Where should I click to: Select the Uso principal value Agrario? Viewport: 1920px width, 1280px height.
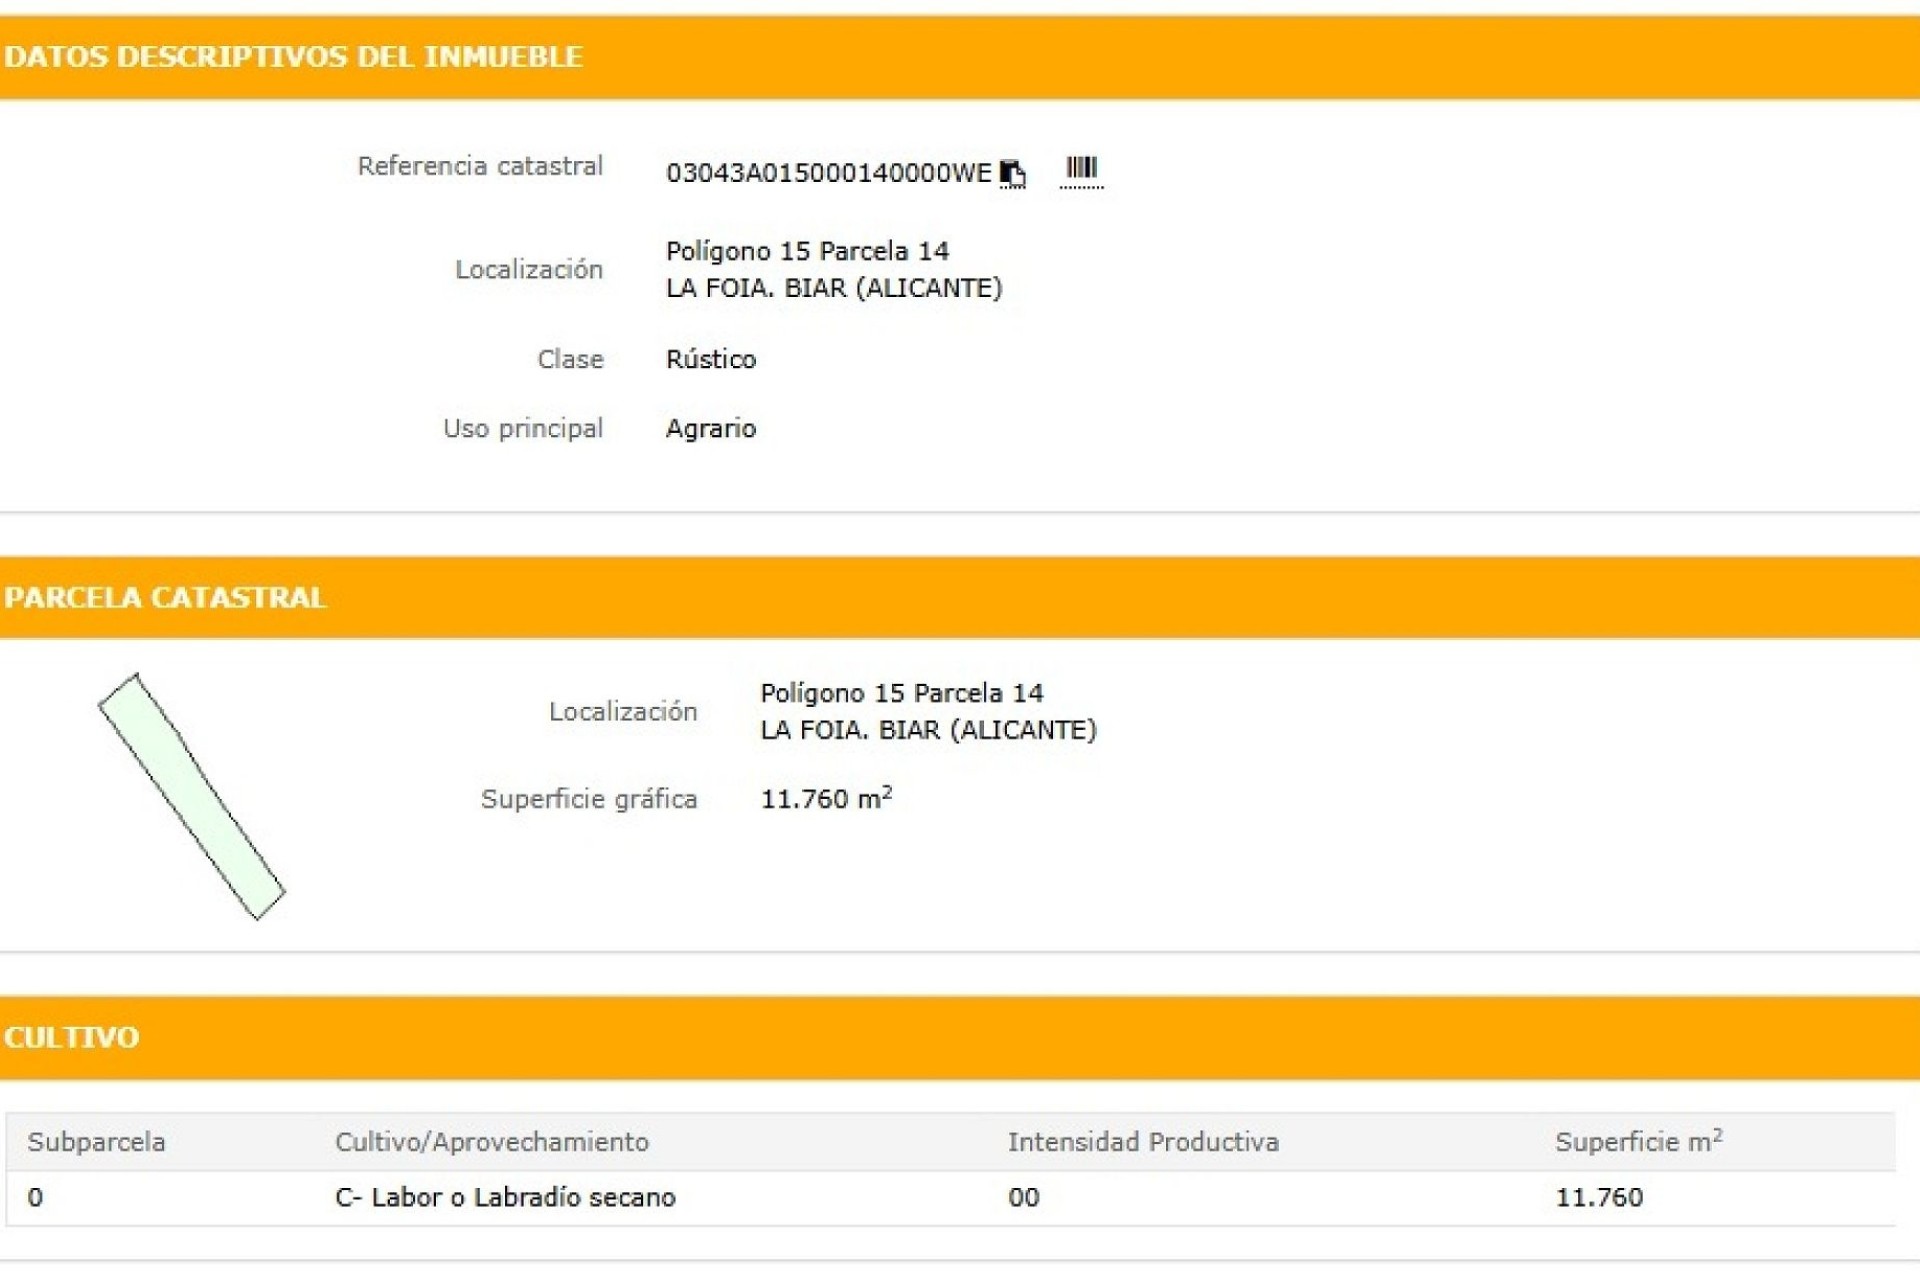tap(711, 427)
